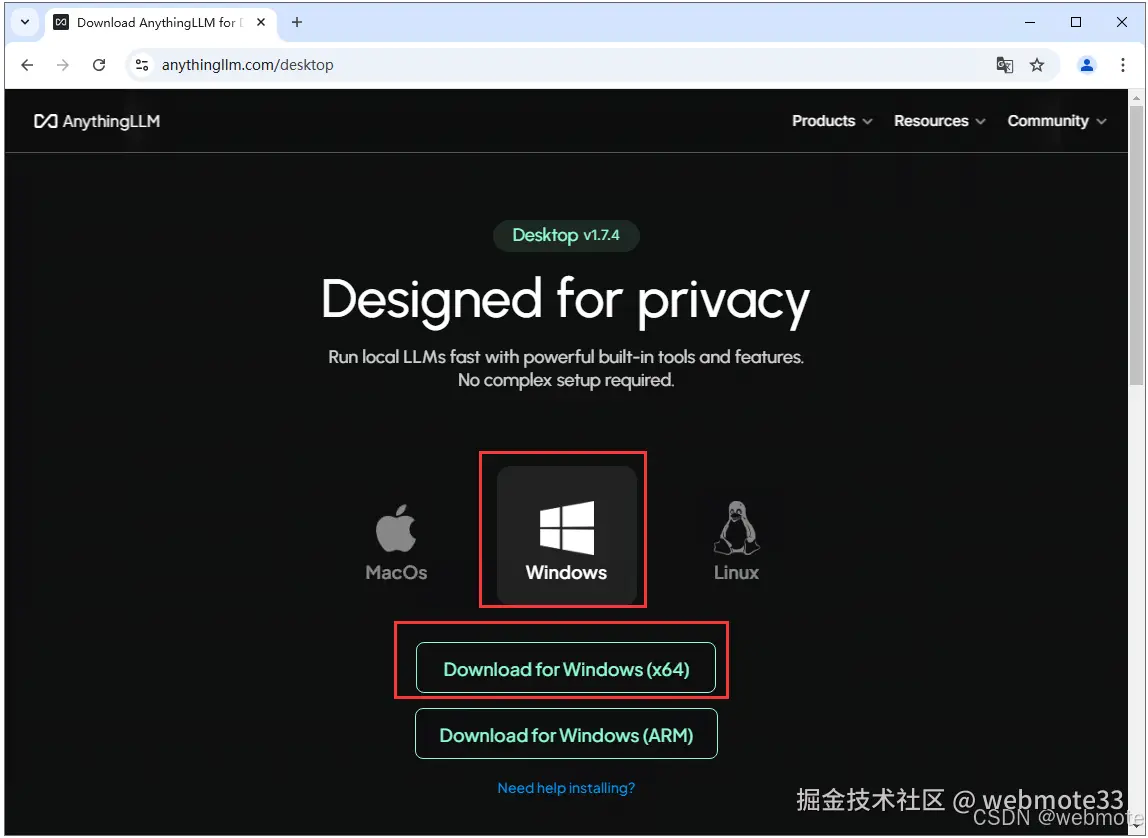Reload the page with refresh icon
Viewport: 1148px width, 838px height.
click(99, 65)
